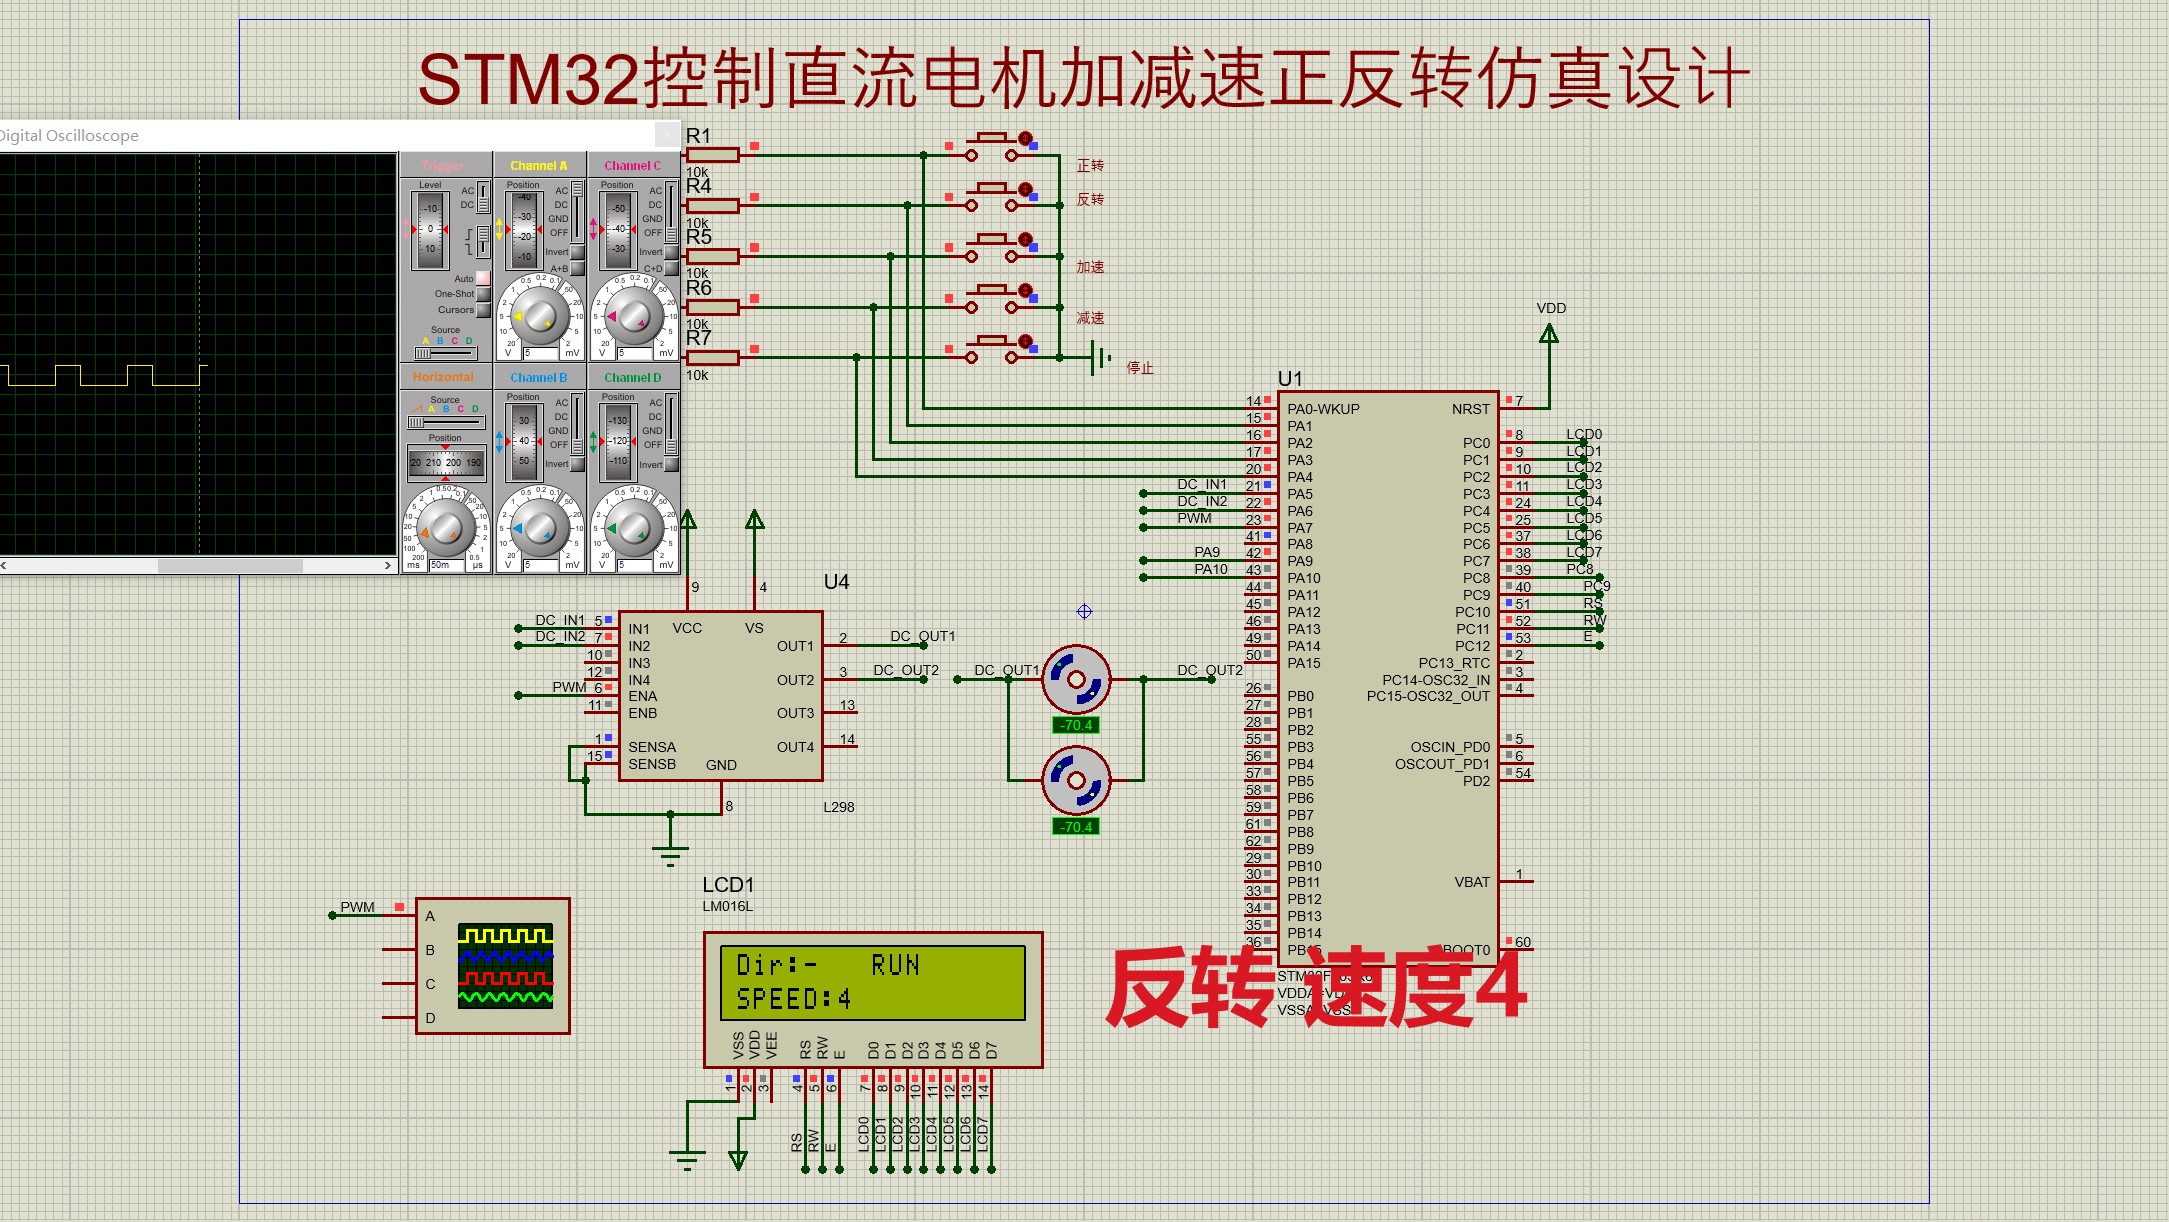
Task: Click the Horizontal timebase value field 50m
Action: point(445,565)
